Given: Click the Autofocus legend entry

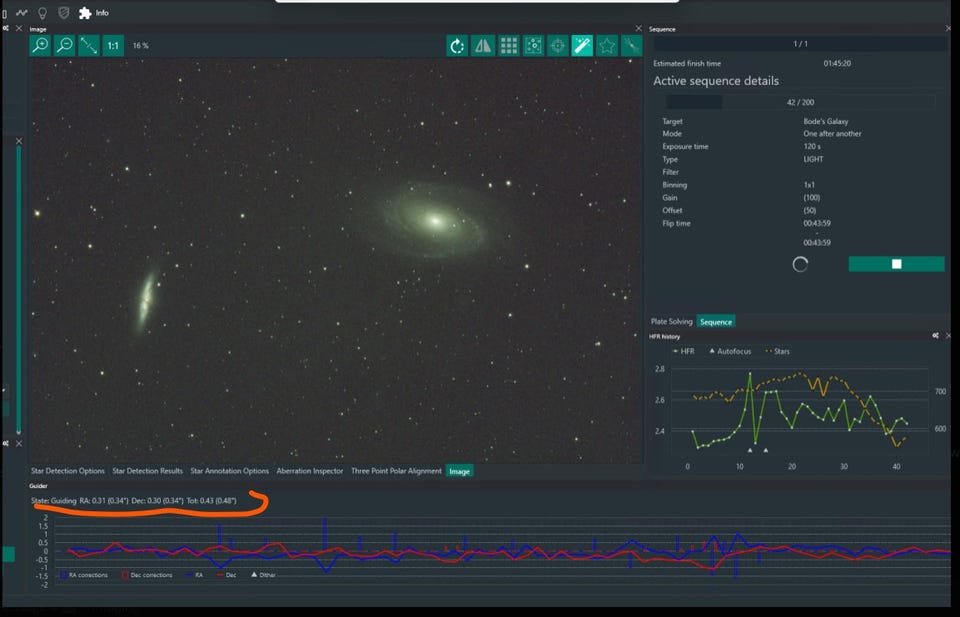Looking at the screenshot, I should pos(729,351).
